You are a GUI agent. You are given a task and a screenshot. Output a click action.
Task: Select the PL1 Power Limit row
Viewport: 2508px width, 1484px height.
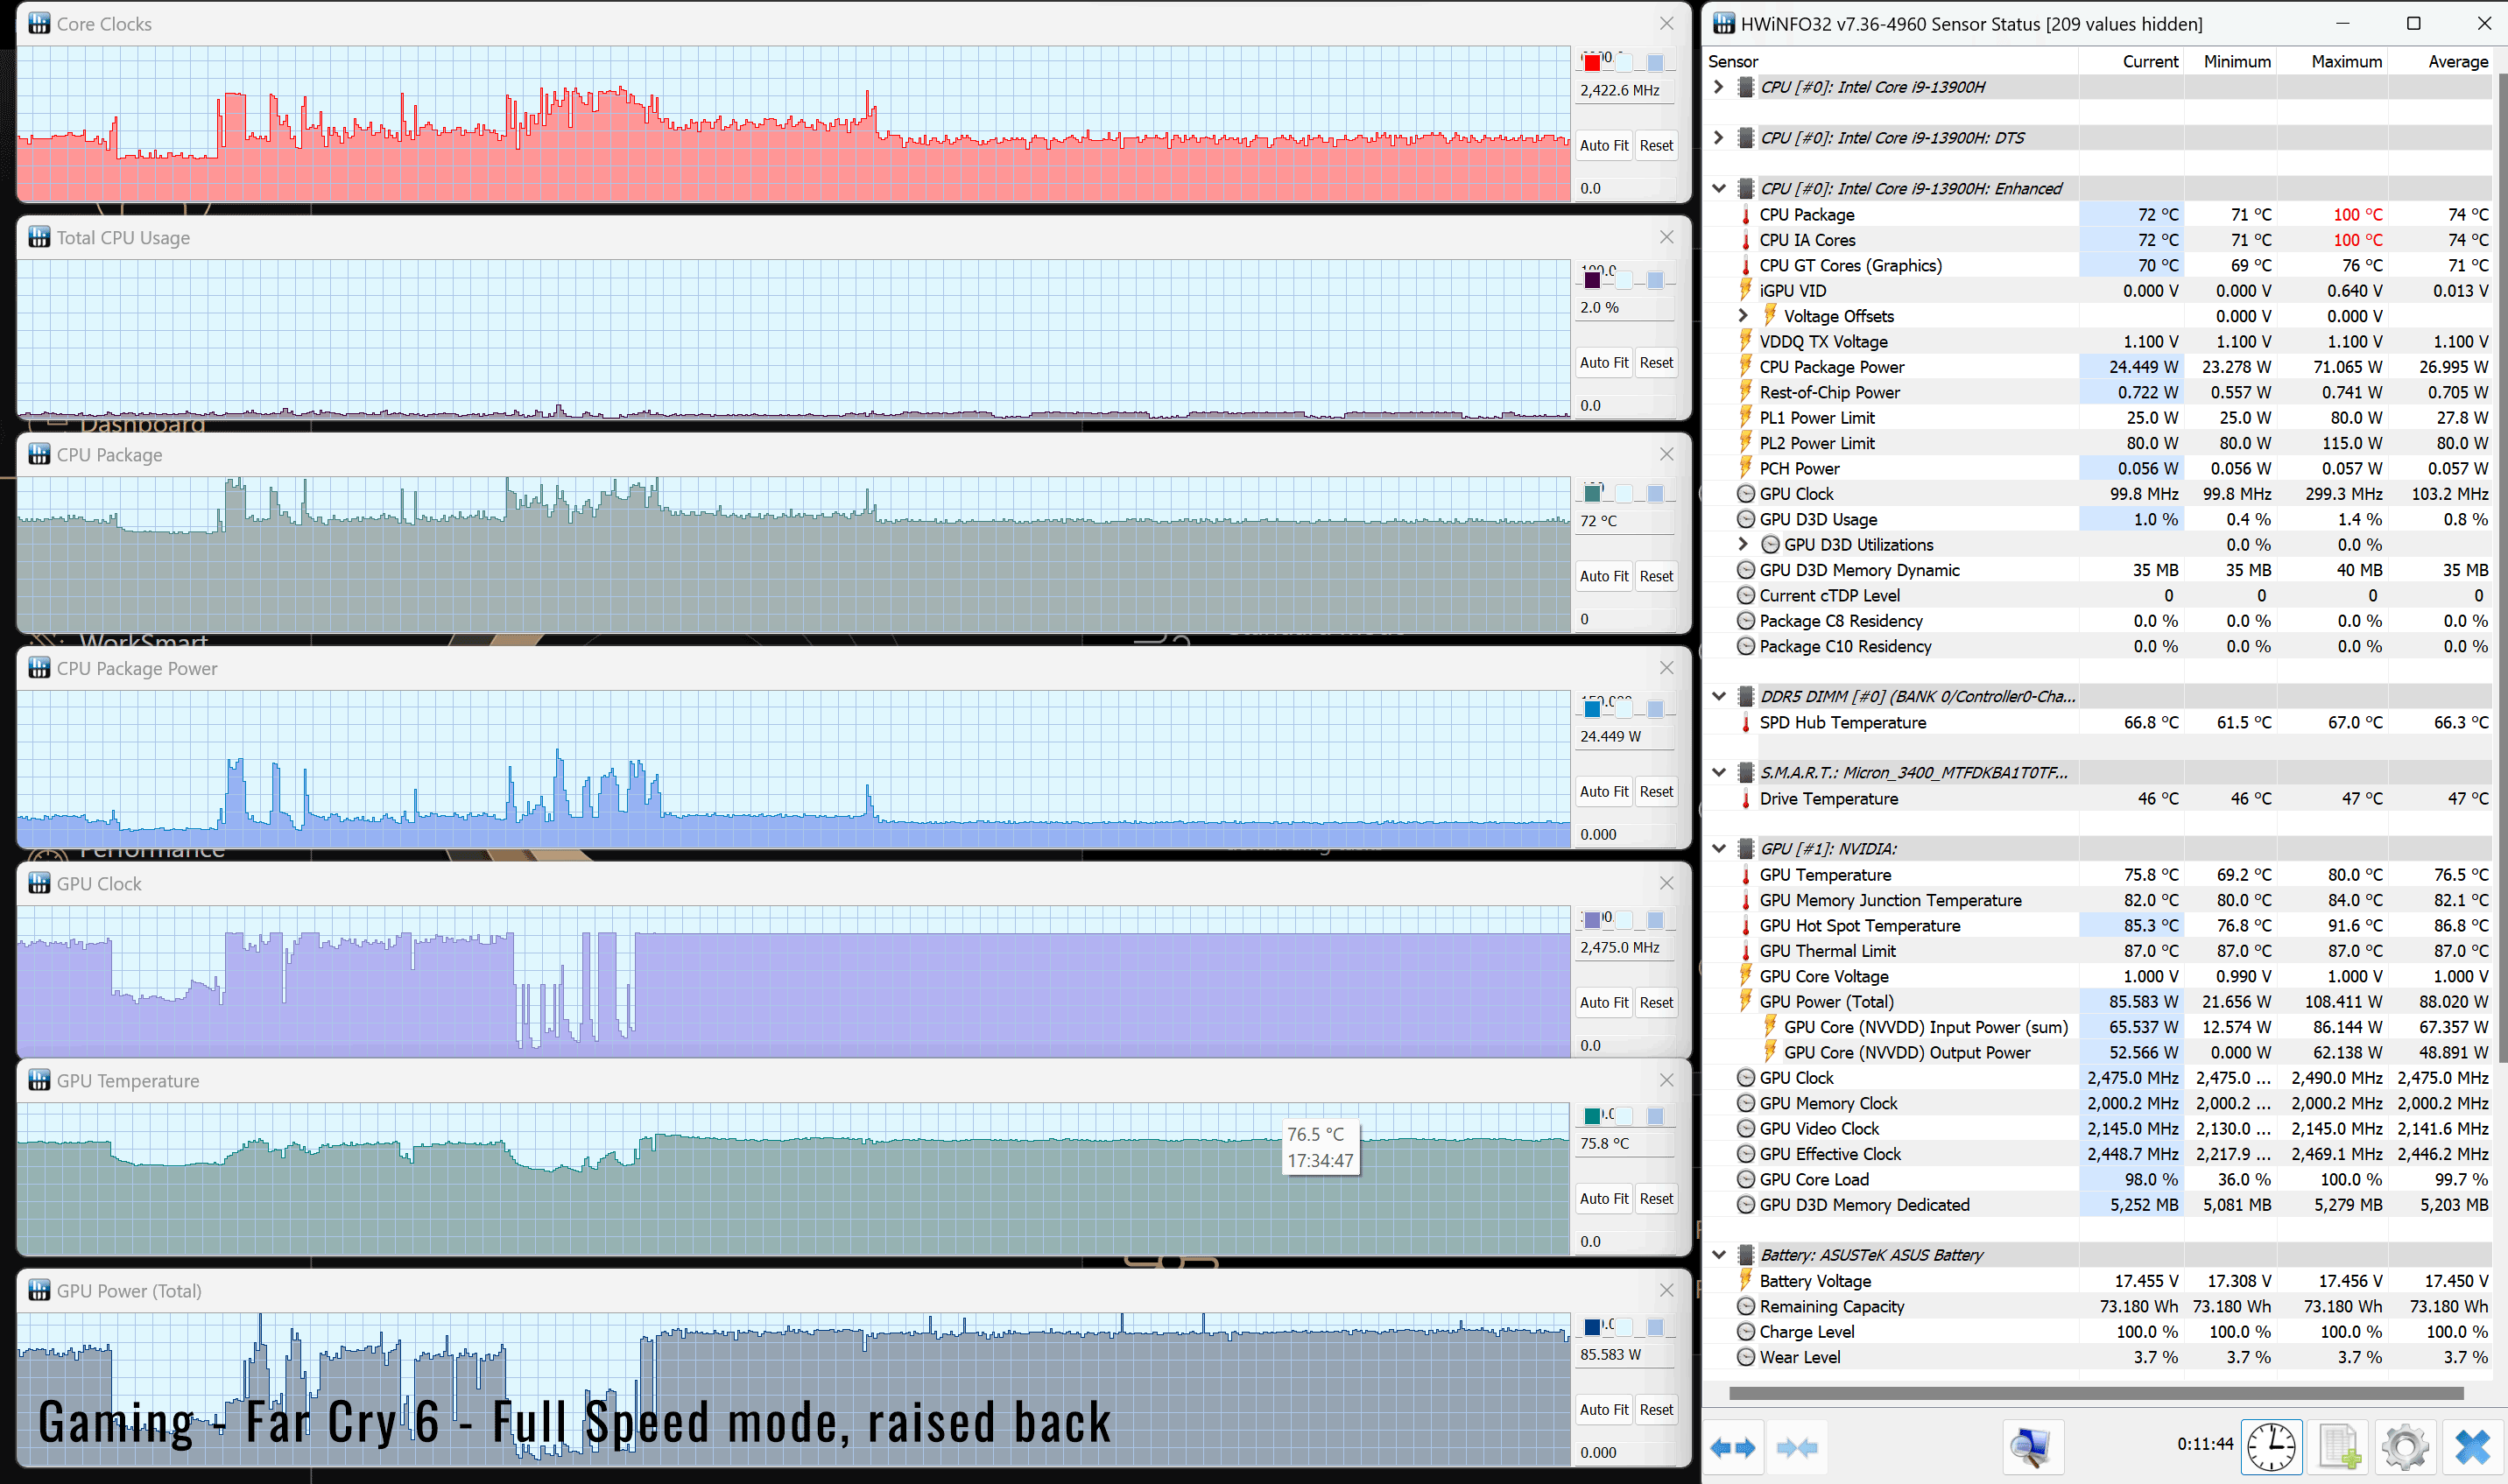tap(2099, 417)
